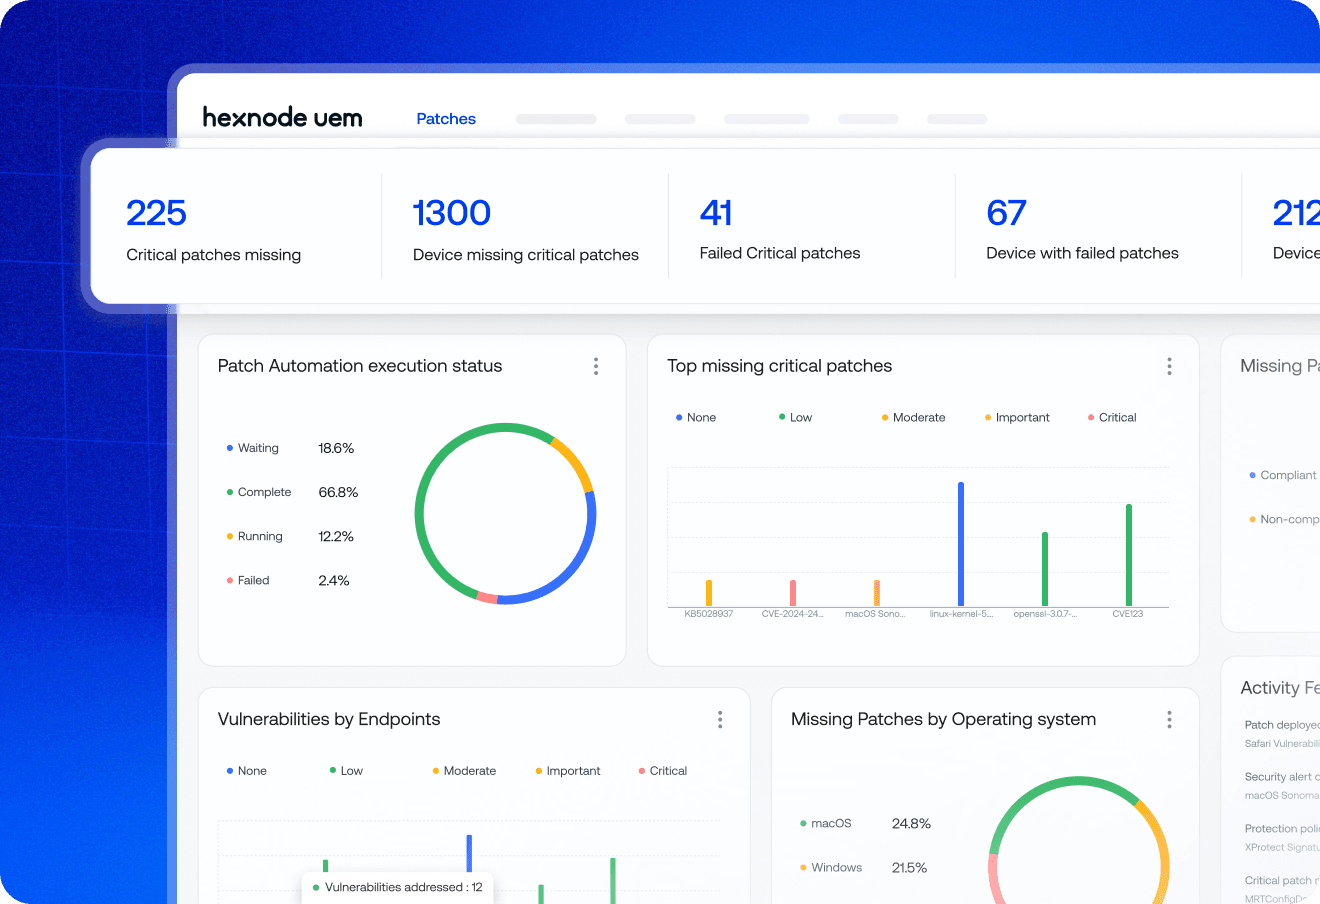Click the Hexnode UEM logo
This screenshot has width=1320, height=904.
tap(282, 117)
